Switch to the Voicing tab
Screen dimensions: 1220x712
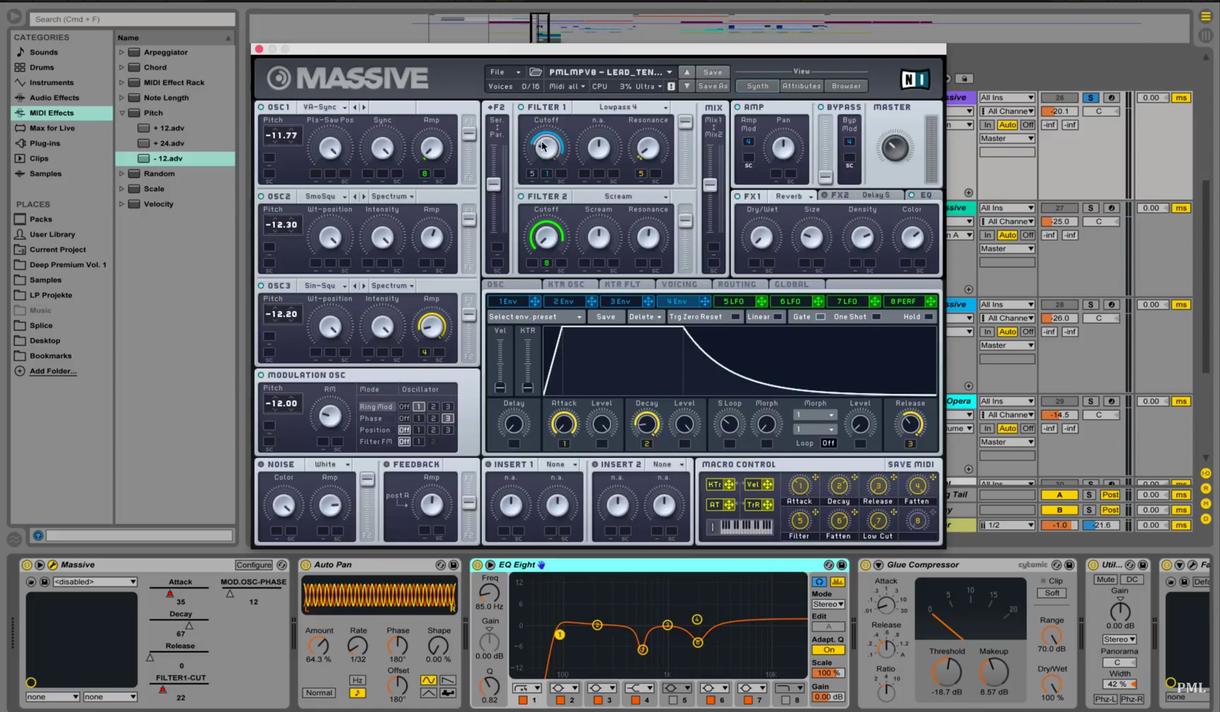(x=680, y=285)
